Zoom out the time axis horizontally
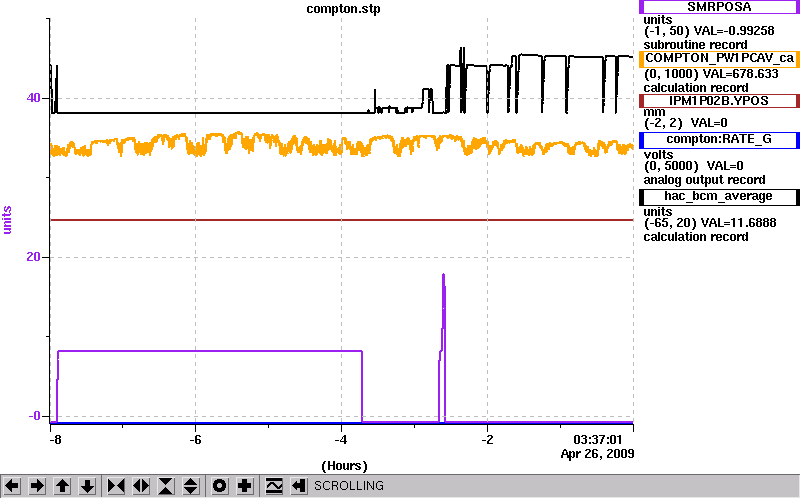Screen dimensions: 800x498 141,486
